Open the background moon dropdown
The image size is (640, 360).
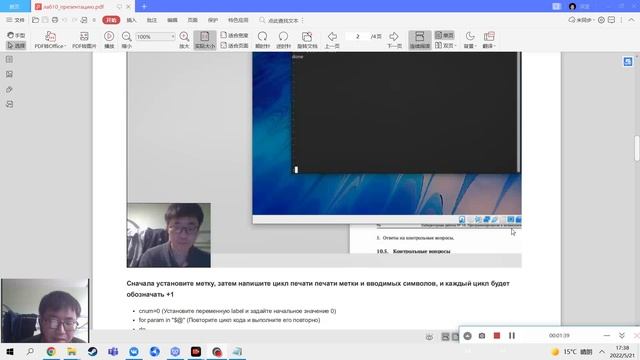pos(470,40)
